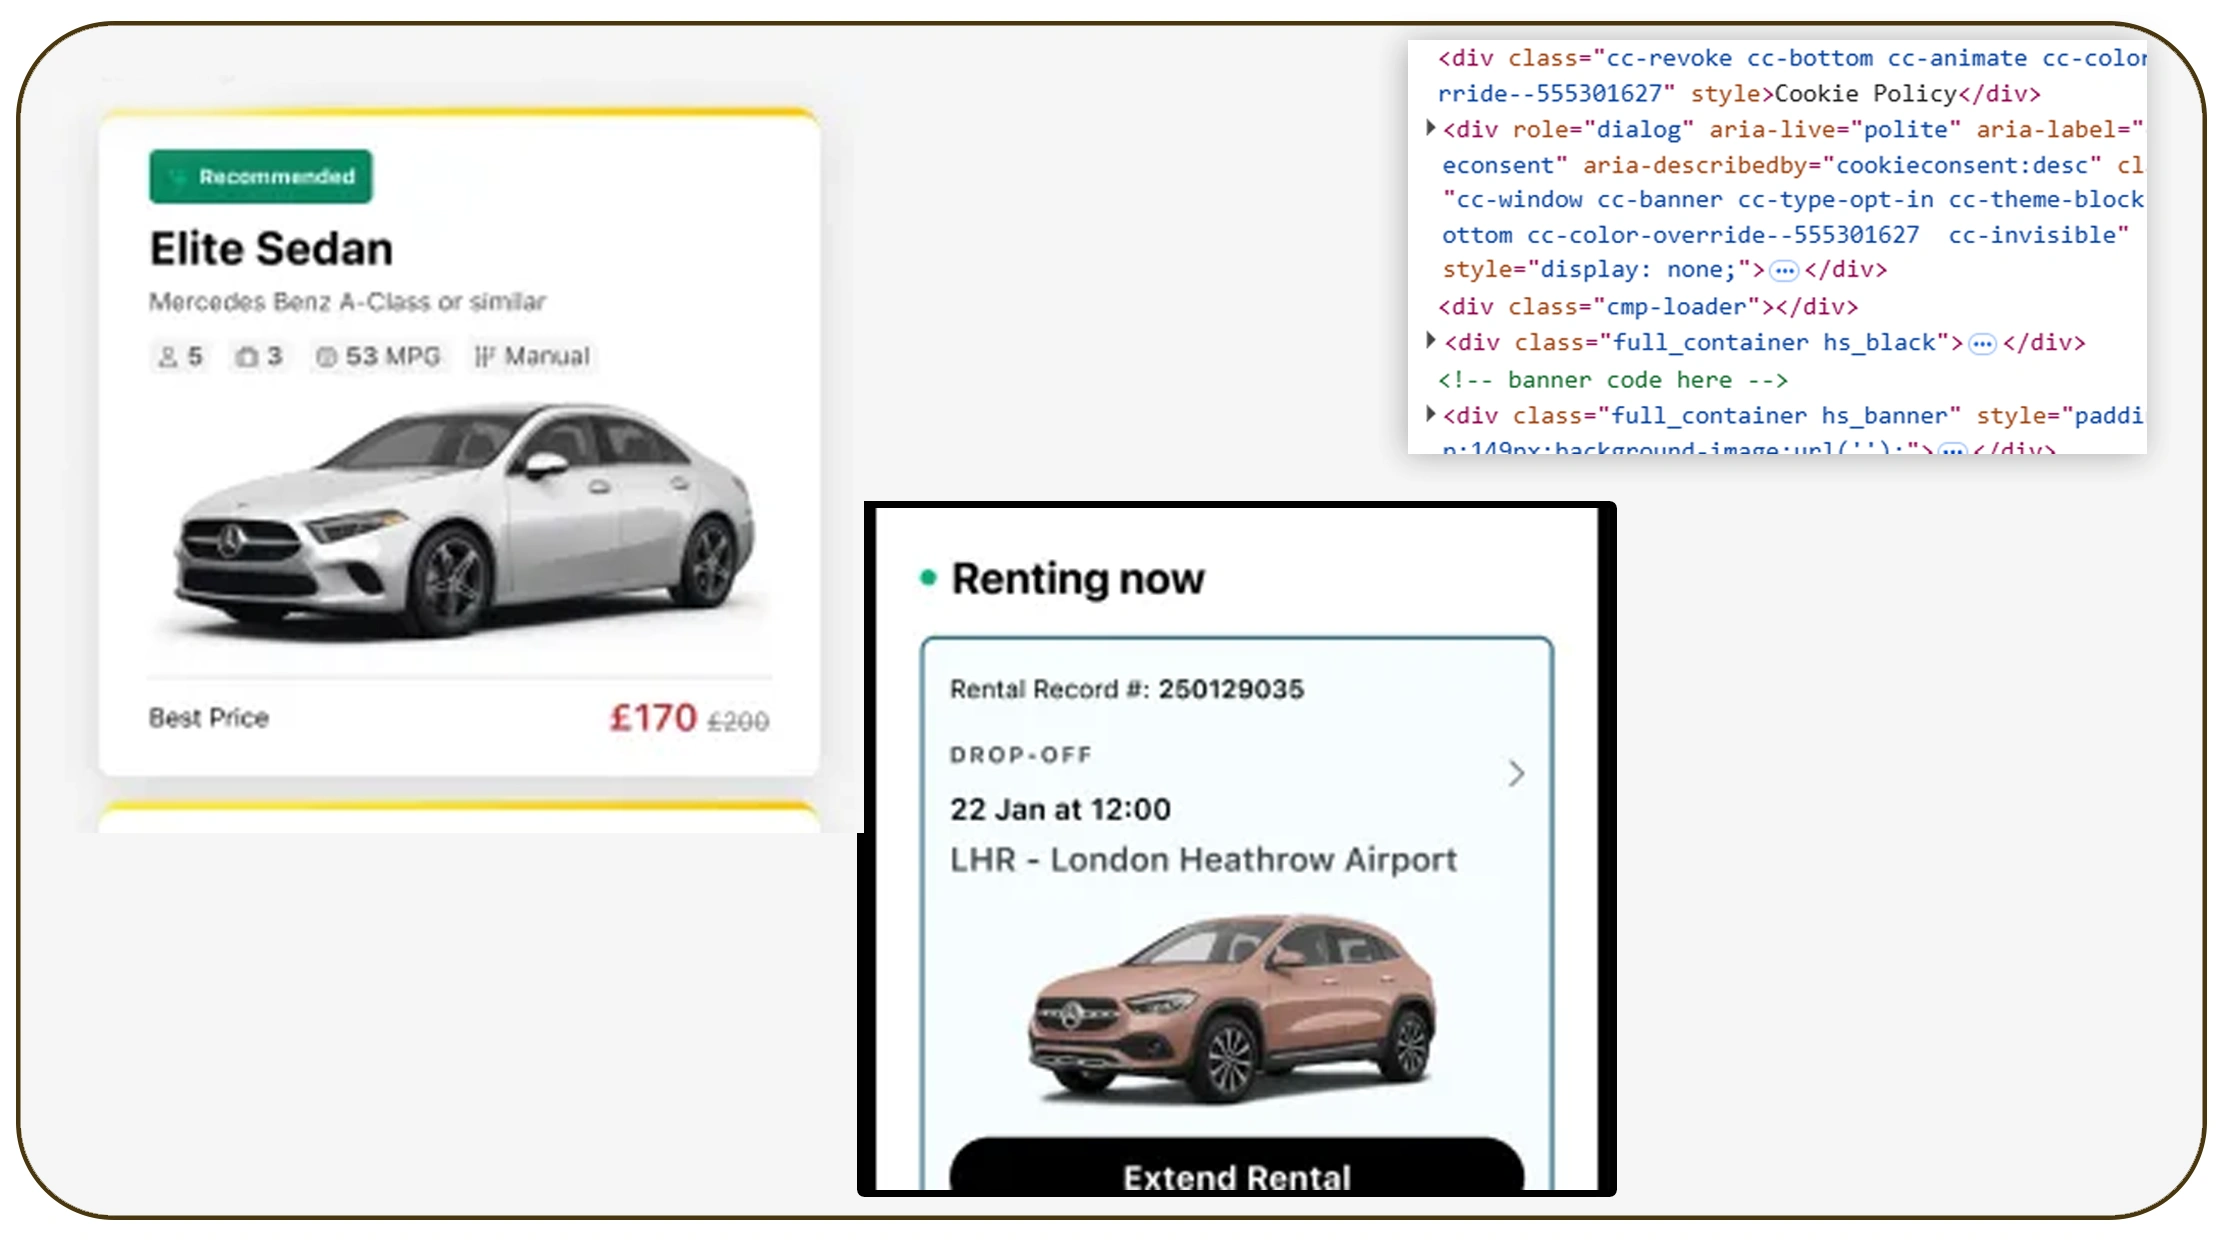This screenshot has height=1240, width=2223.
Task: Click ellipsis badge in hs_black div
Action: (1981, 344)
